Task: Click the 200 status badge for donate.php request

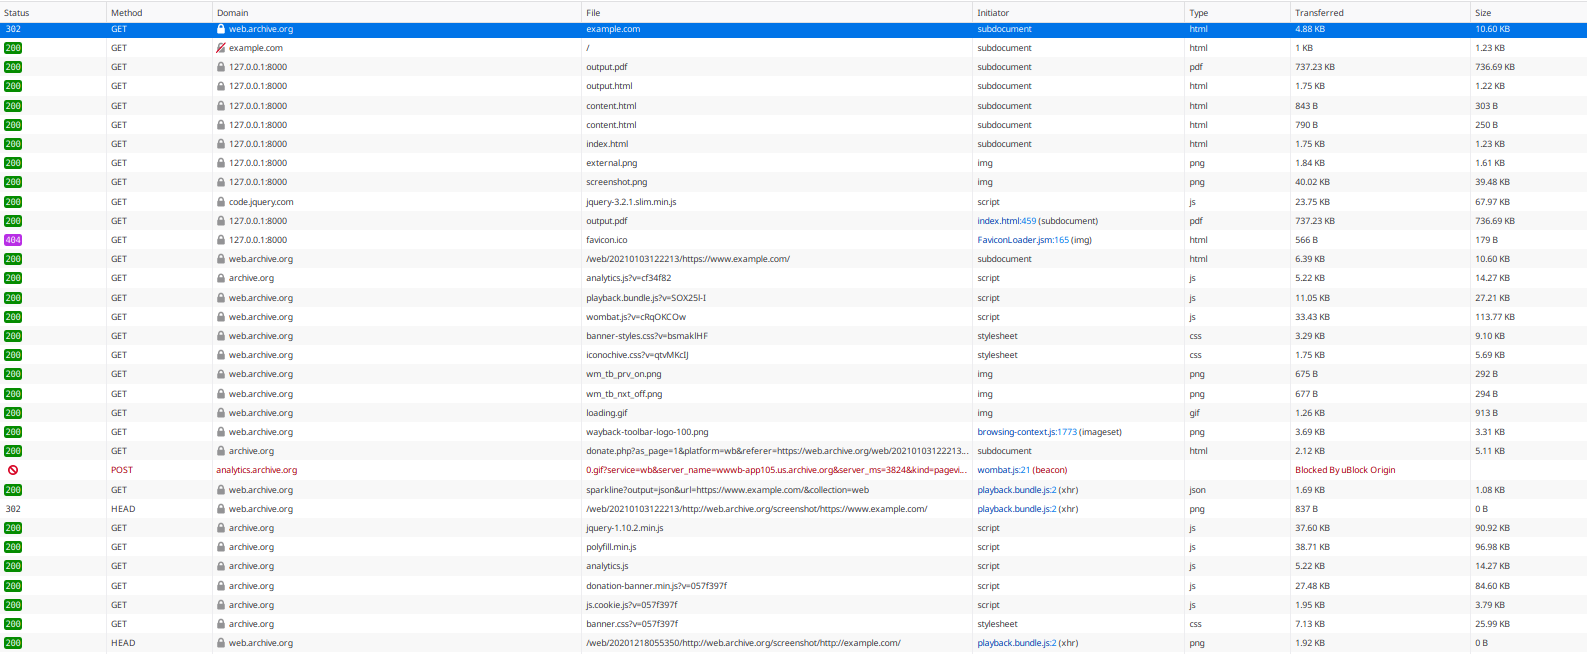Action: (x=13, y=451)
